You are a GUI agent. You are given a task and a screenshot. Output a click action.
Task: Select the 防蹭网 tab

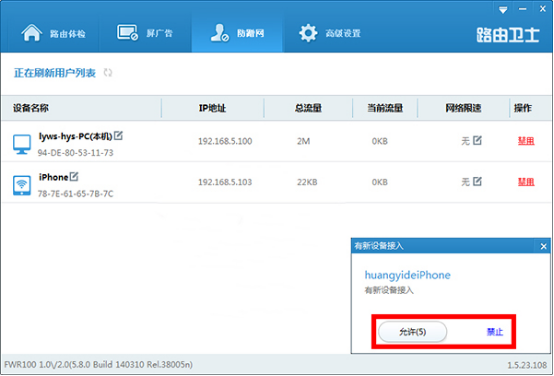point(237,34)
